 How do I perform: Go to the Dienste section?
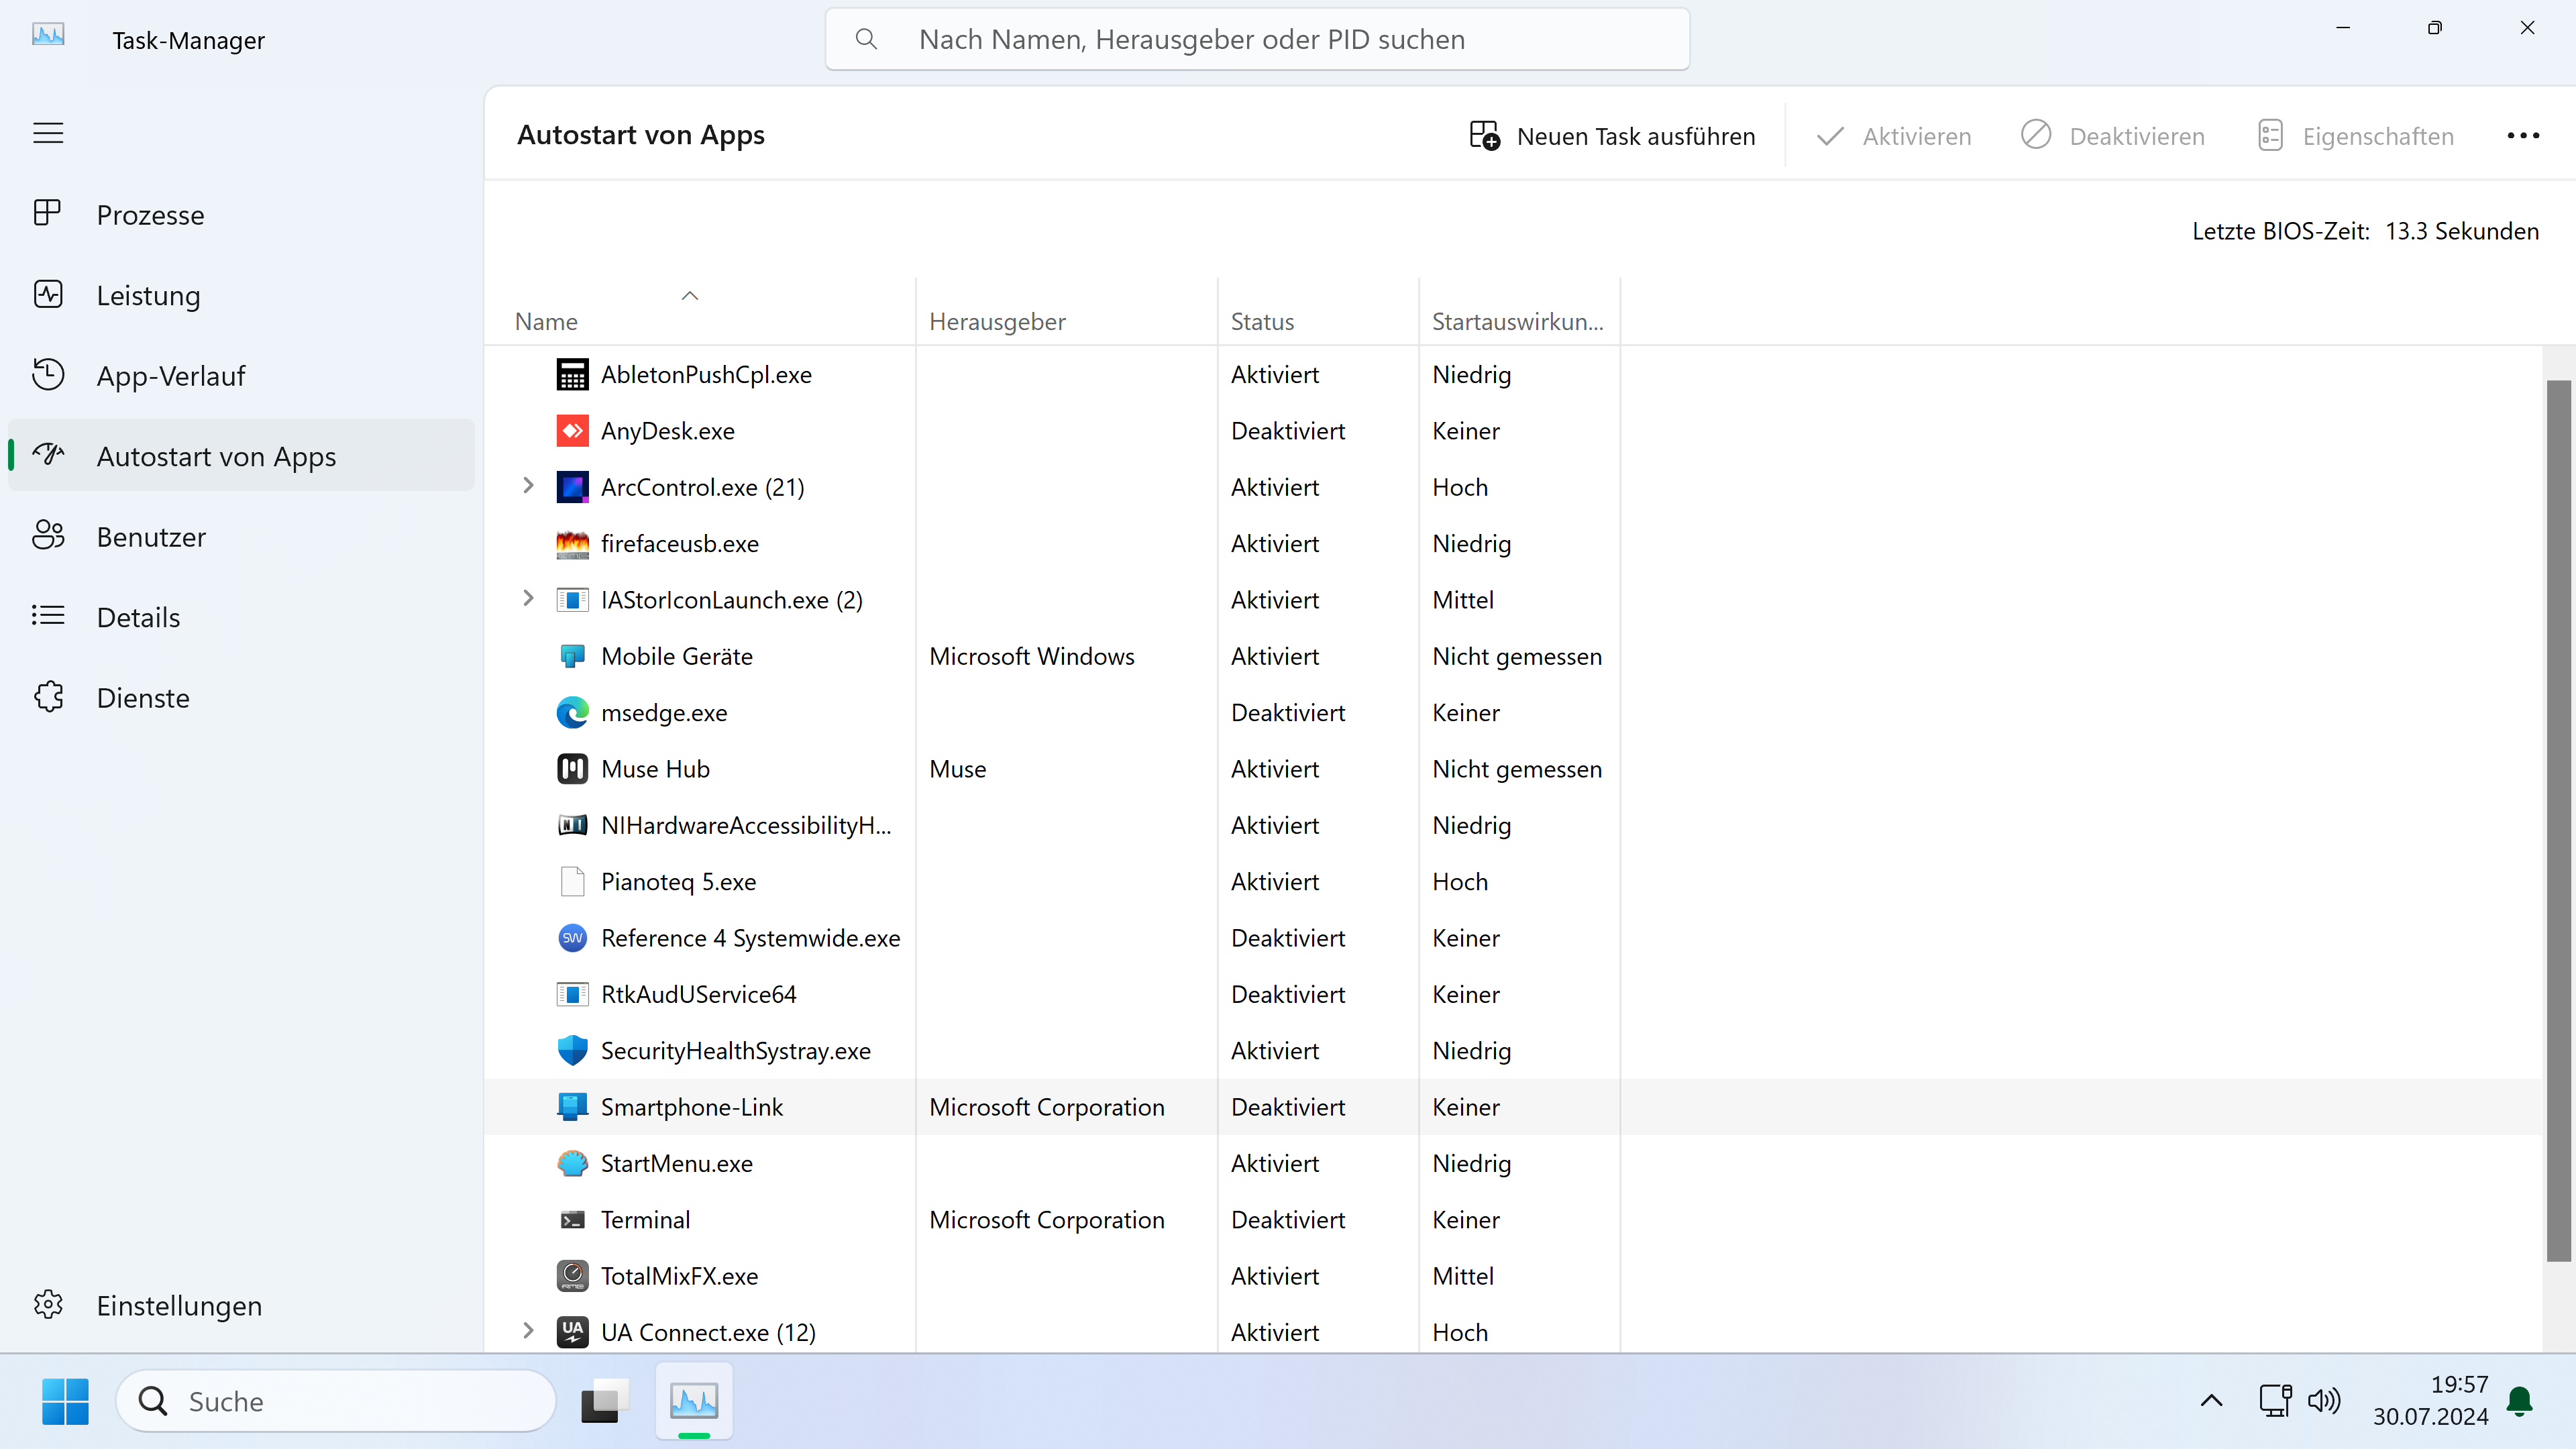(x=143, y=698)
